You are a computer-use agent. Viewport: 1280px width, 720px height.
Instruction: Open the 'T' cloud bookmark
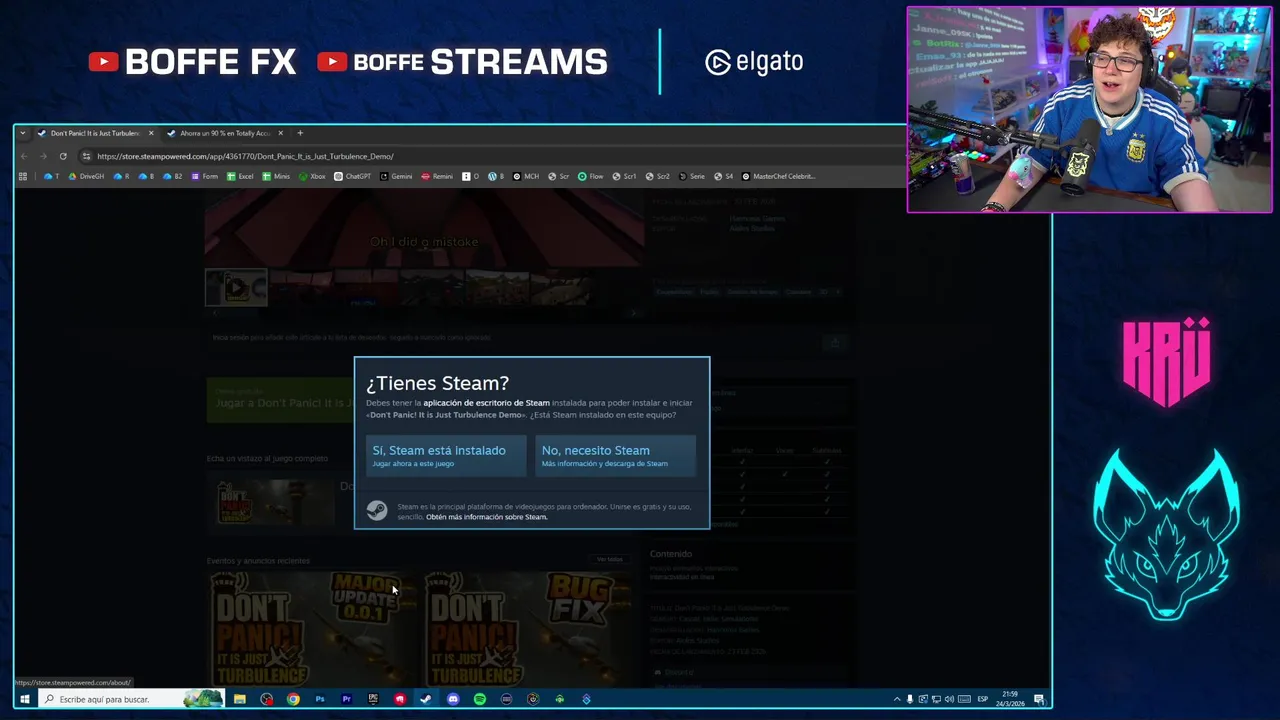52,176
